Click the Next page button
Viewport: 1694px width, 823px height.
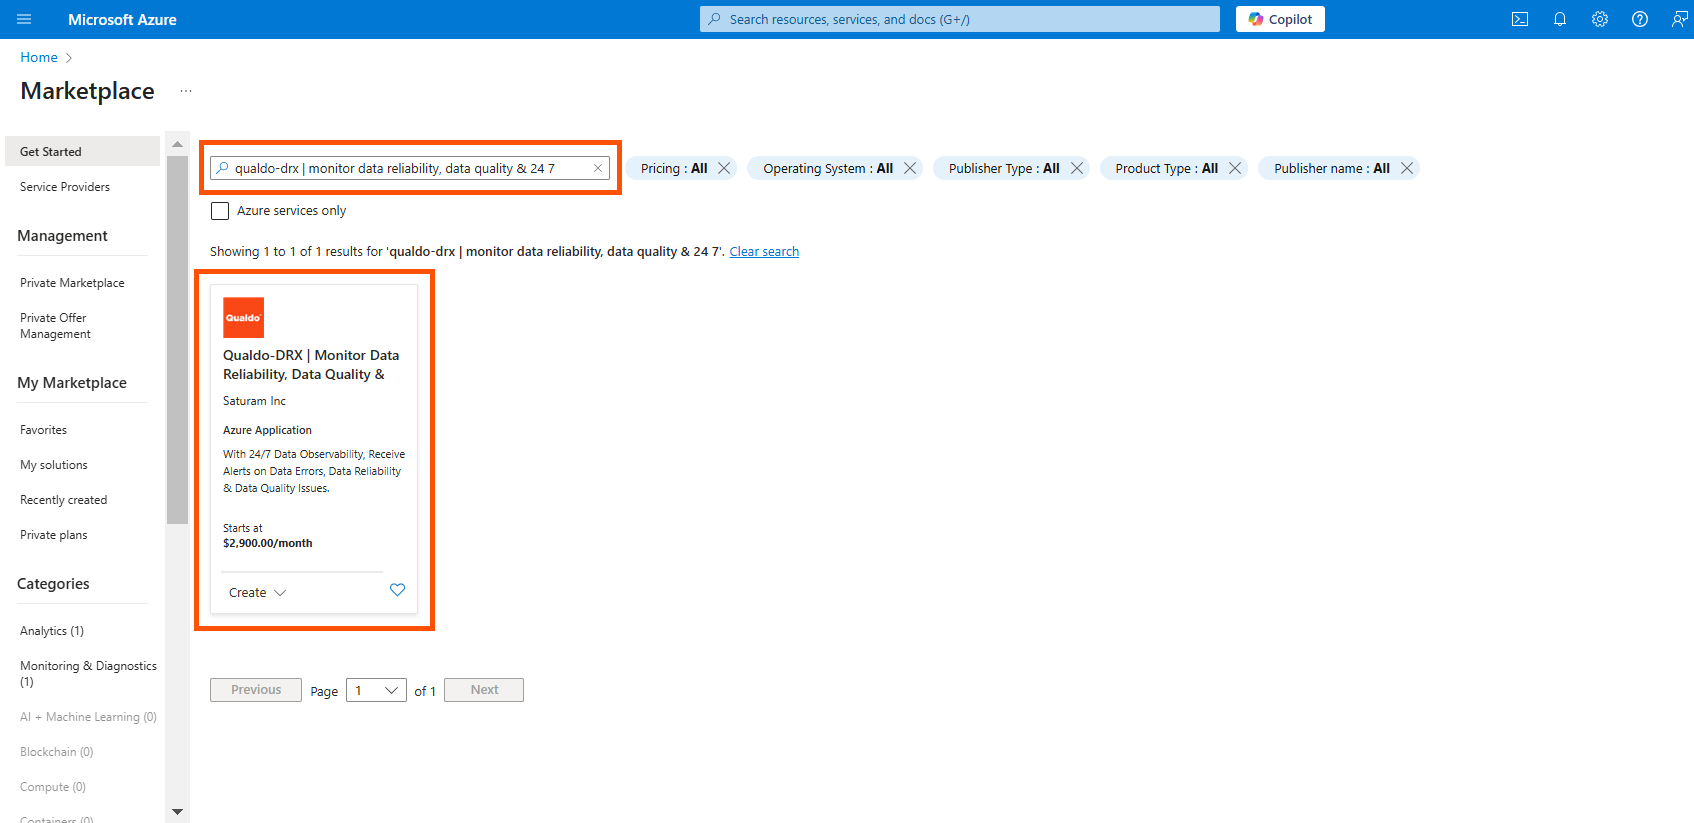click(x=484, y=690)
